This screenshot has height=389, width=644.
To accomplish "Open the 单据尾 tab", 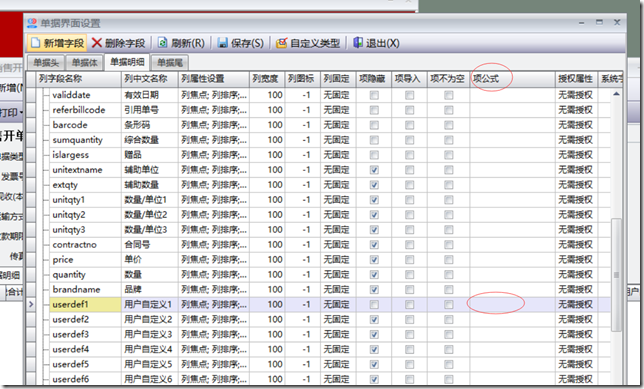I will click(x=170, y=63).
